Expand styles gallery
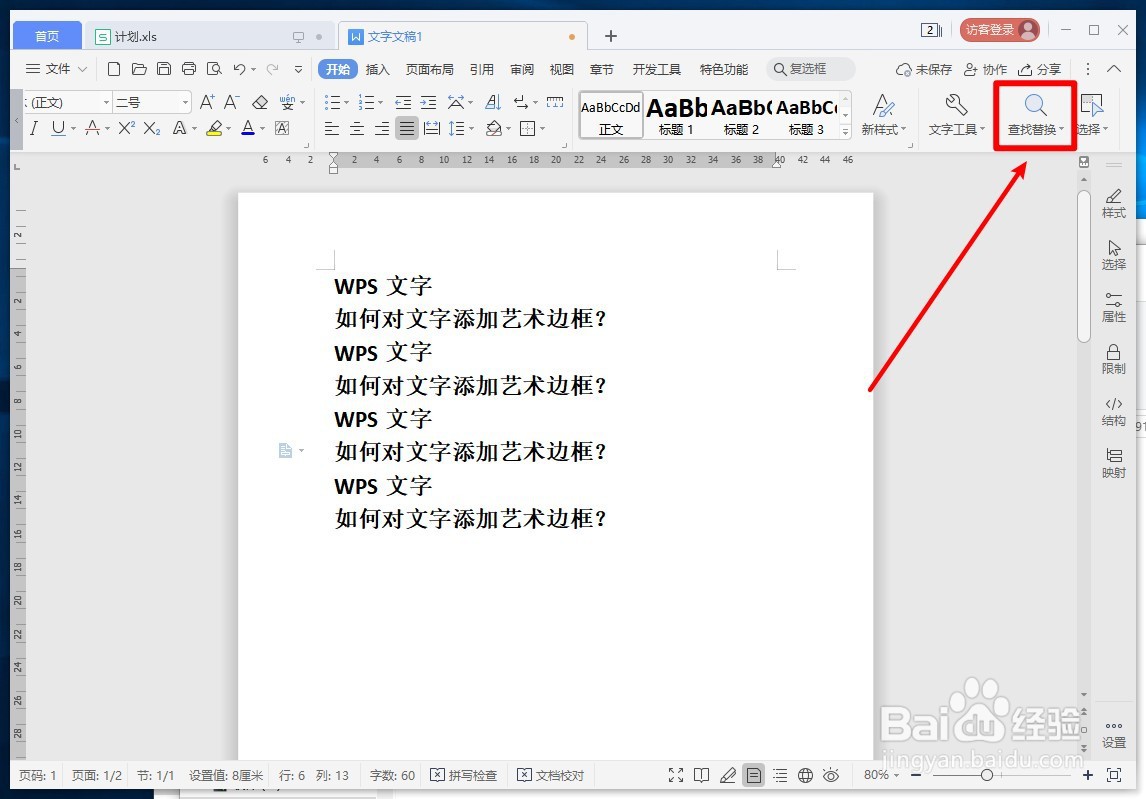Viewport: 1146px width, 799px height. tap(846, 132)
